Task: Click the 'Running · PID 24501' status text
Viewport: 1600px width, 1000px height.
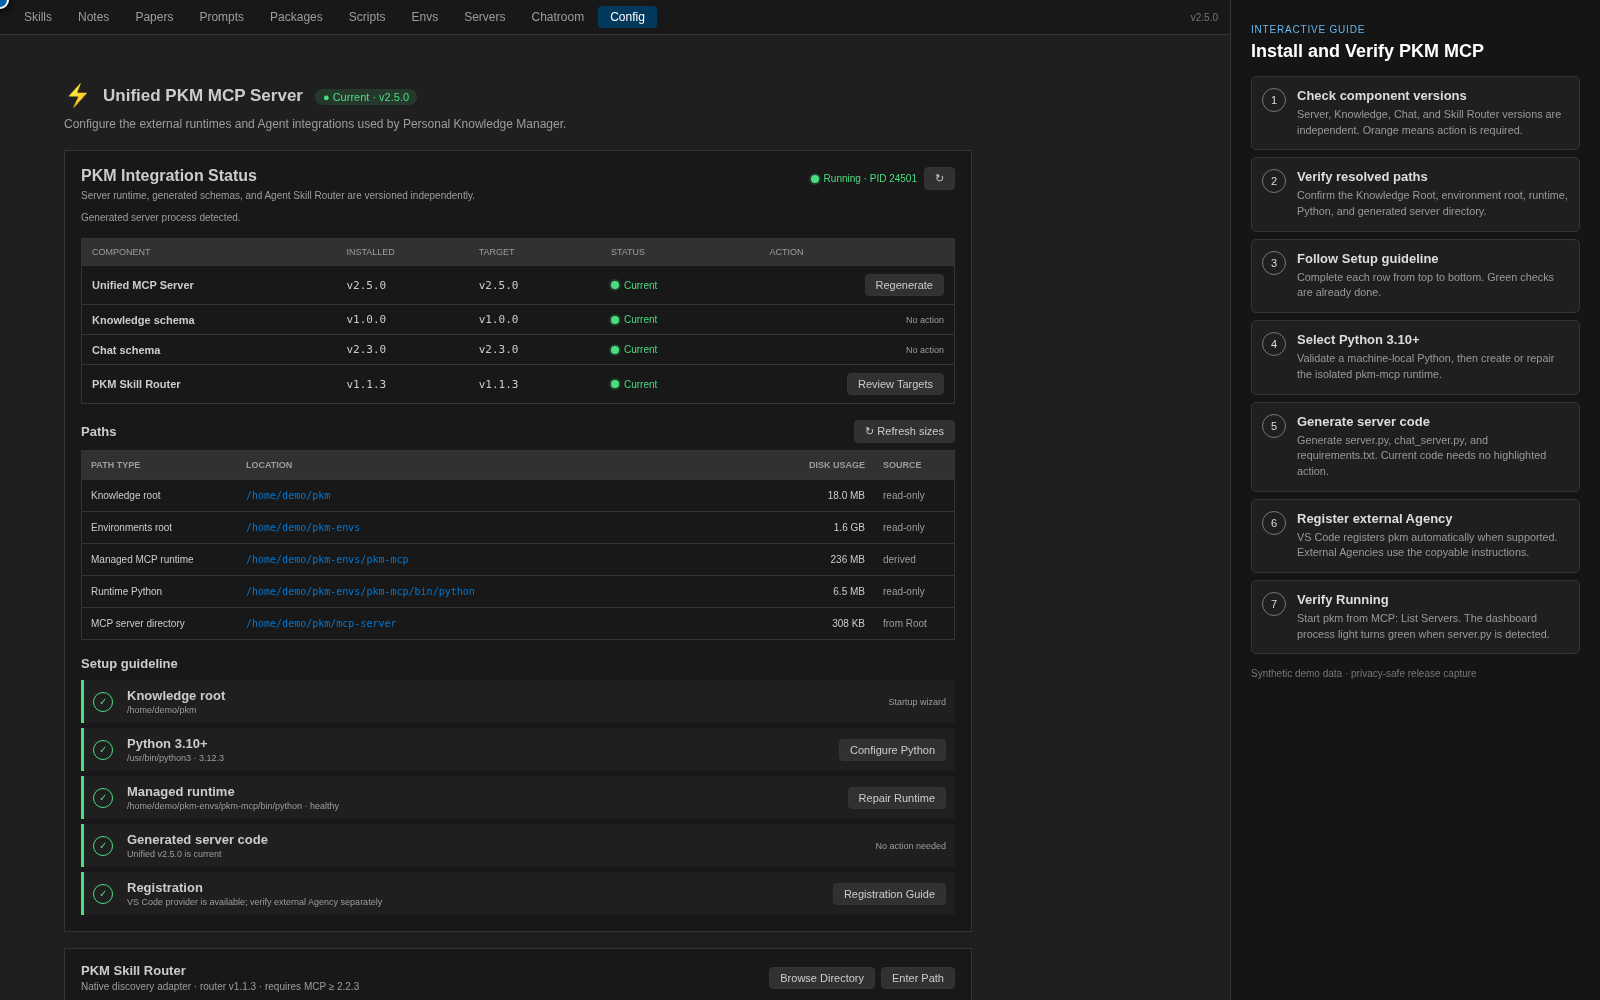Action: pos(870,179)
